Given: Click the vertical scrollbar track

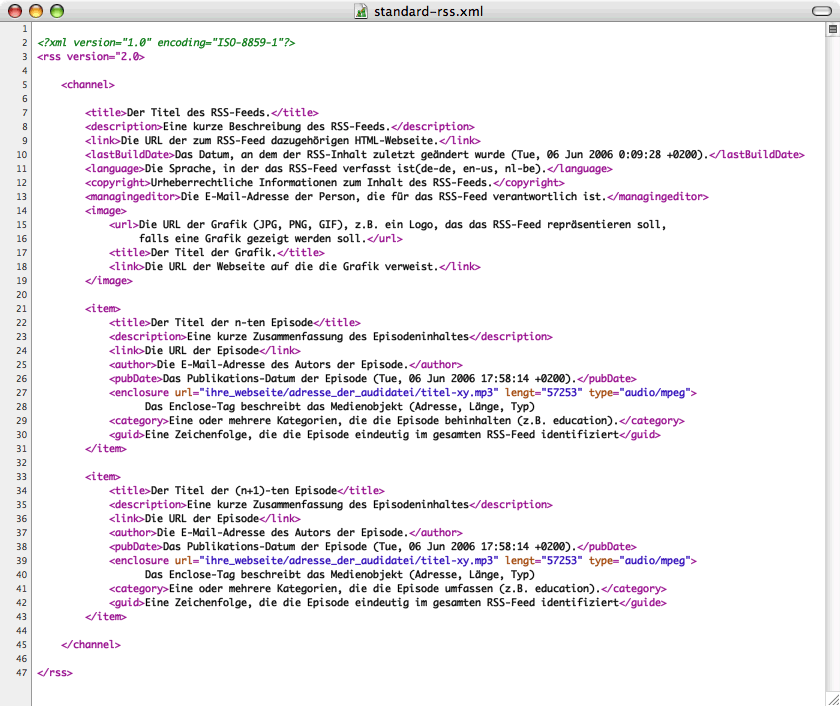Looking at the screenshot, I should [832, 360].
